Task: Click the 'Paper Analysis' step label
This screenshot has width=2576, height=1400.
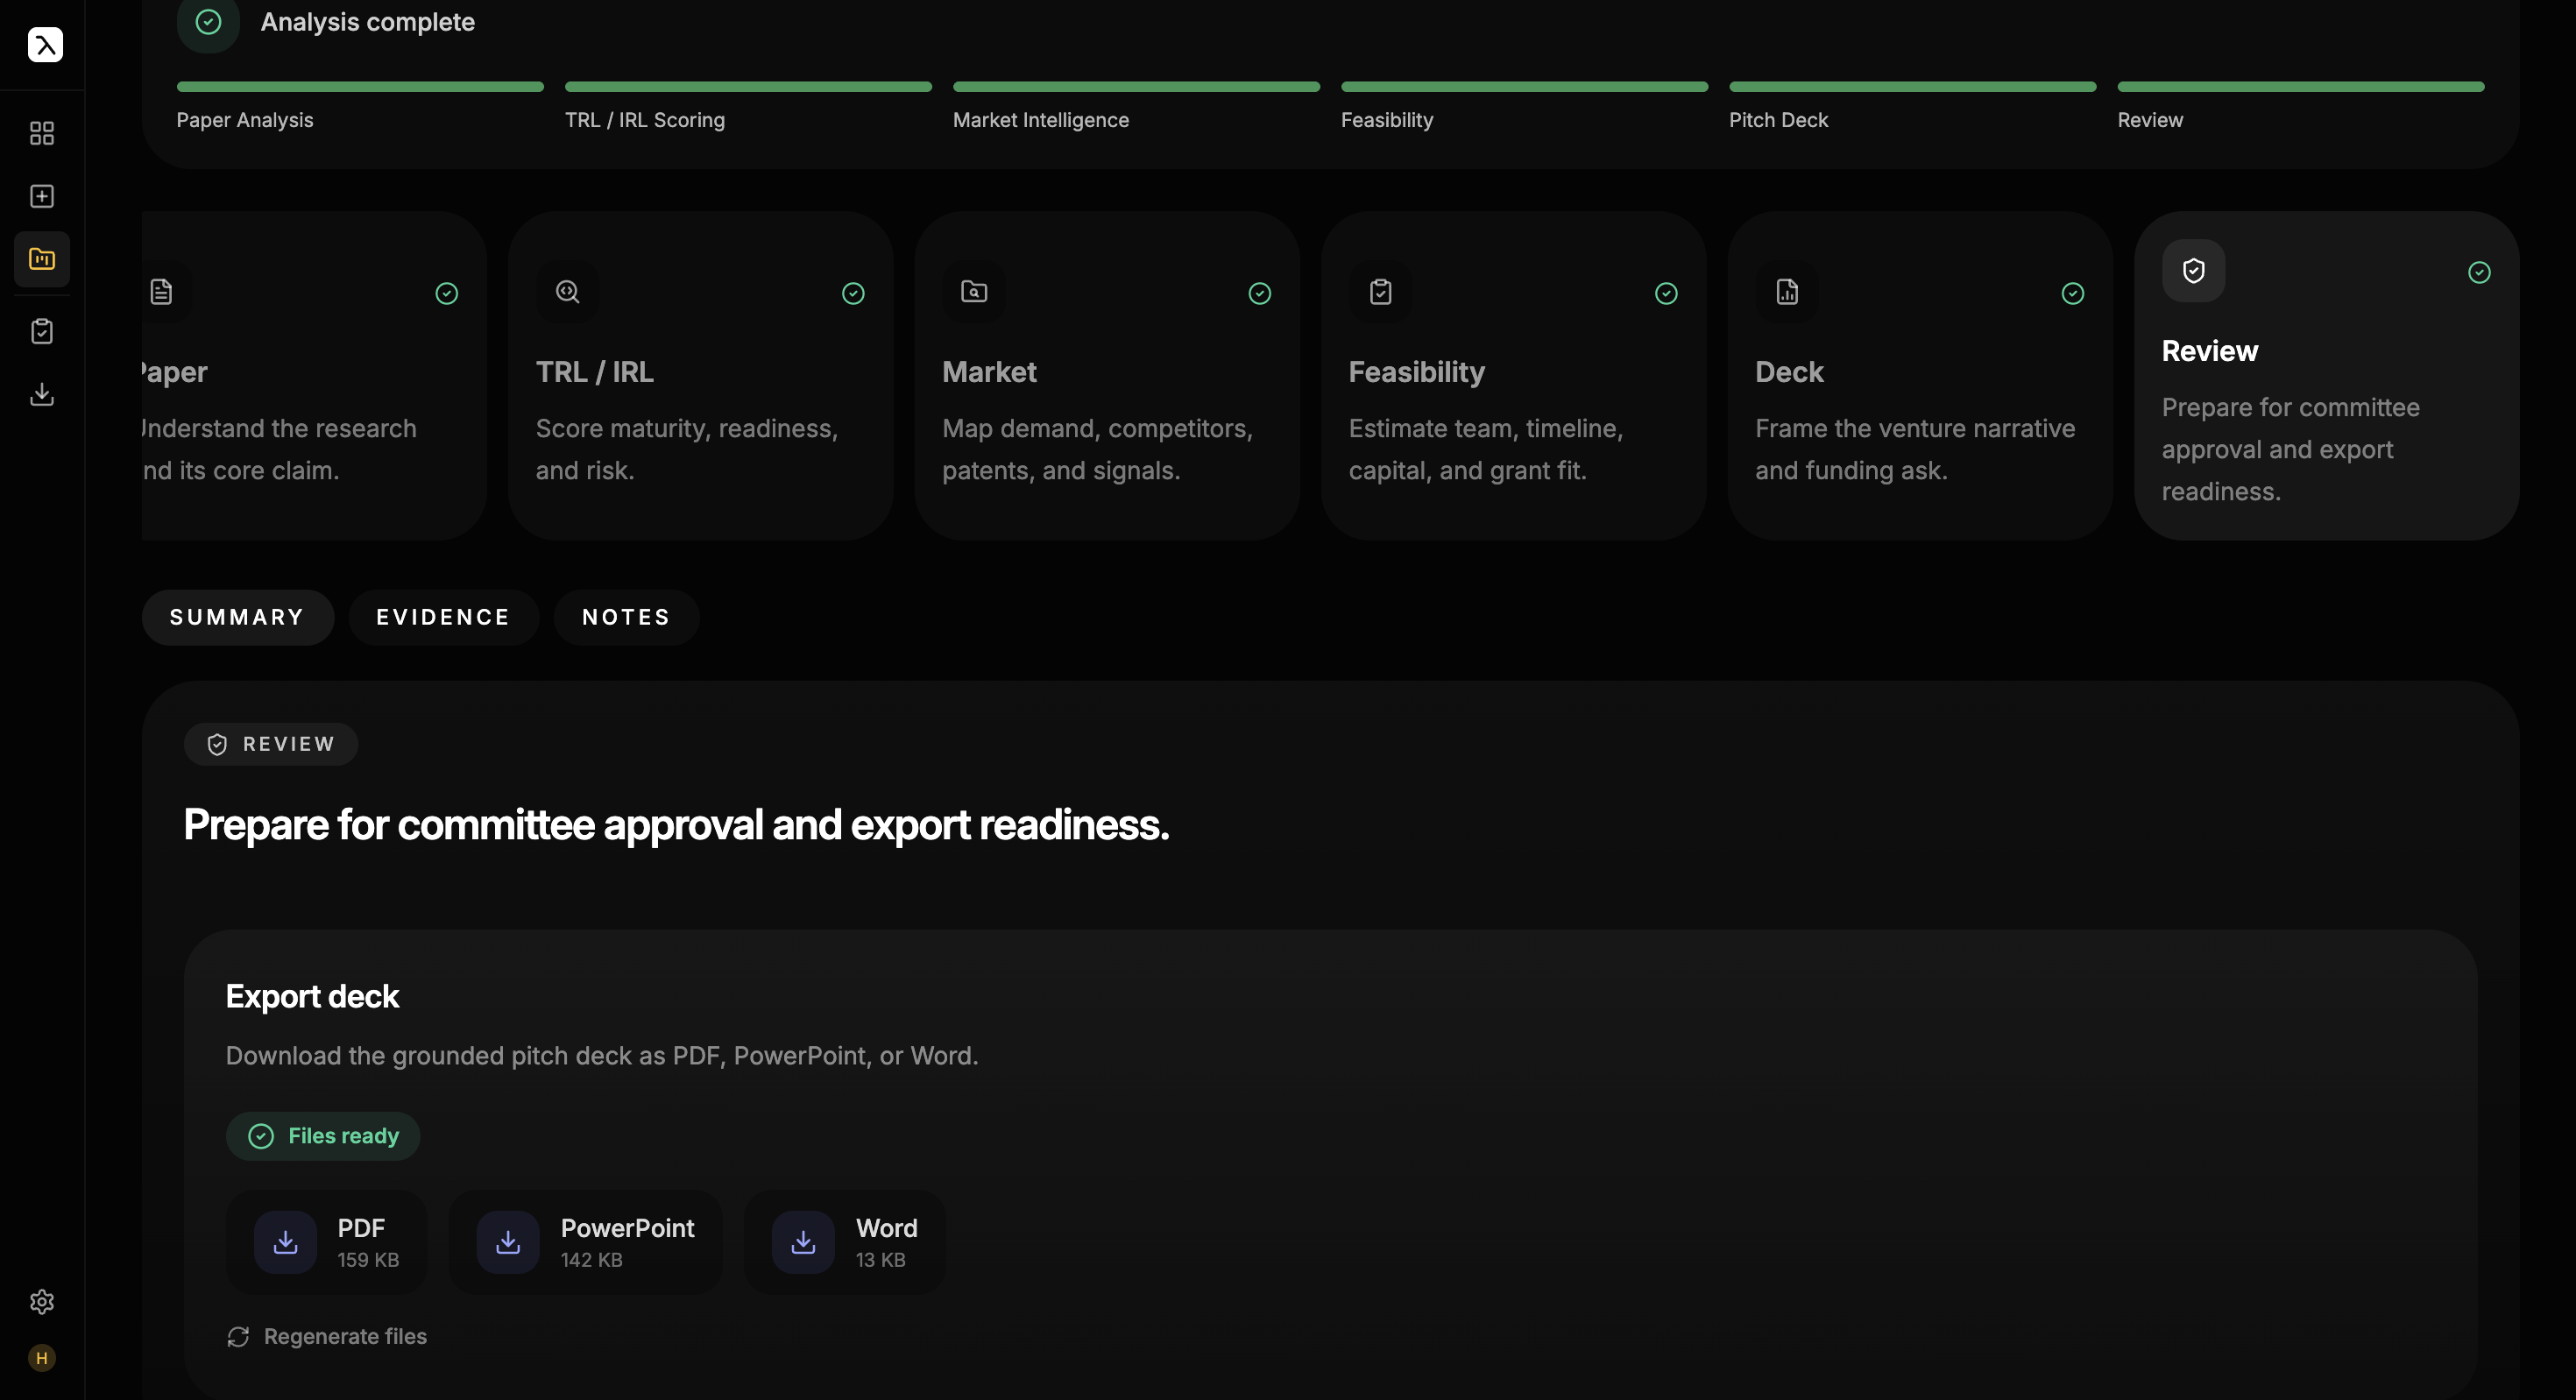Action: pyautogui.click(x=245, y=120)
